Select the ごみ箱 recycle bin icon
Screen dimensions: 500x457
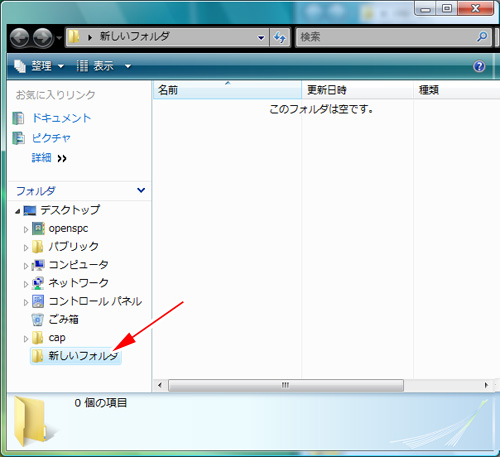[x=37, y=320]
